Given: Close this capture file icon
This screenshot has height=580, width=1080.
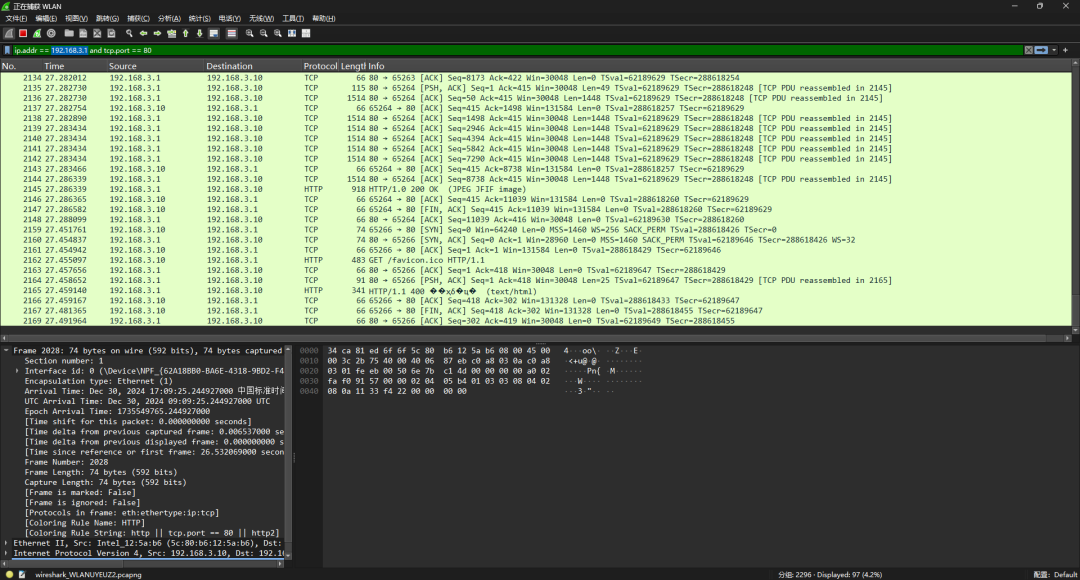Looking at the screenshot, I should (97, 33).
